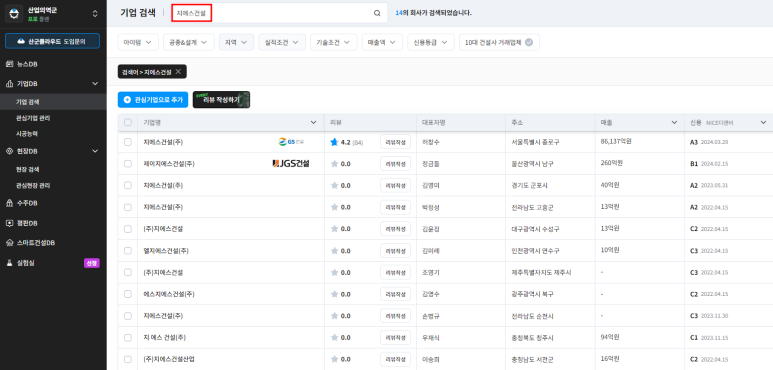Check the box for 전라남도 고흥군 company
Viewport: 773px width, 370px height.
pos(128,207)
